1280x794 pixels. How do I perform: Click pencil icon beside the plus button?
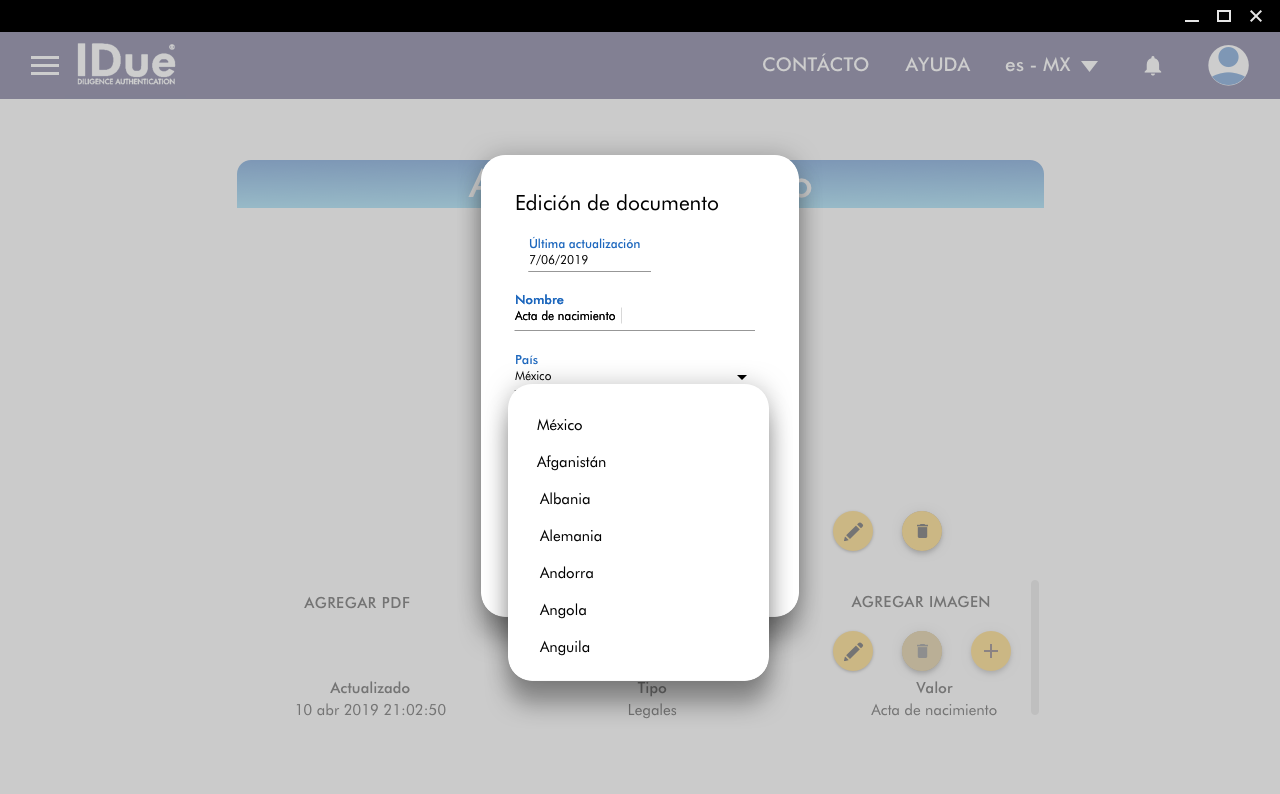point(853,651)
